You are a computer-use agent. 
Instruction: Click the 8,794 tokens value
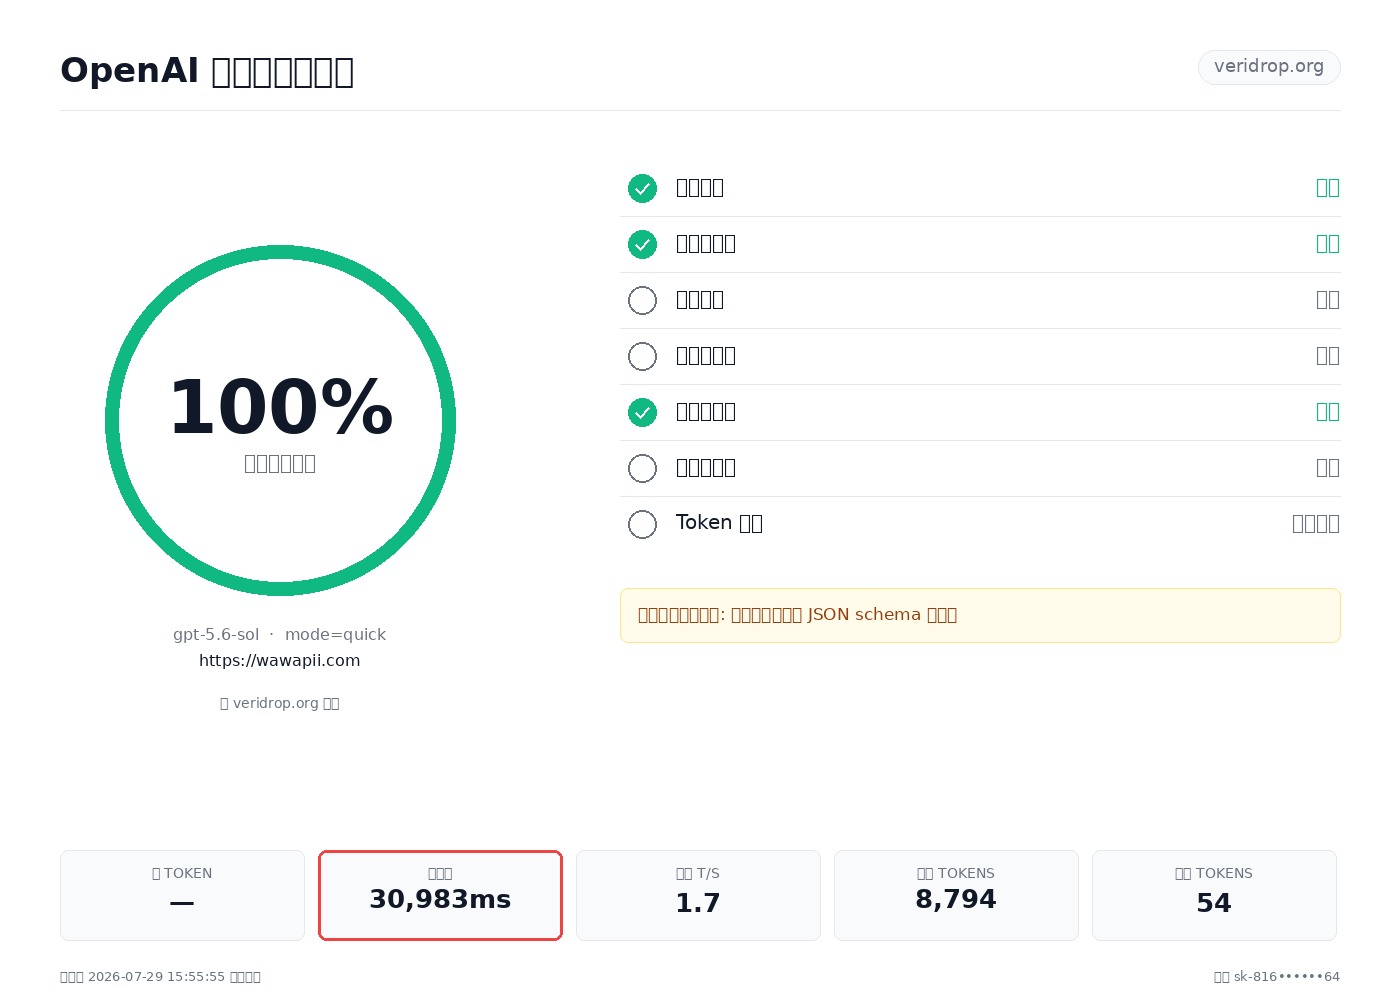[956, 900]
